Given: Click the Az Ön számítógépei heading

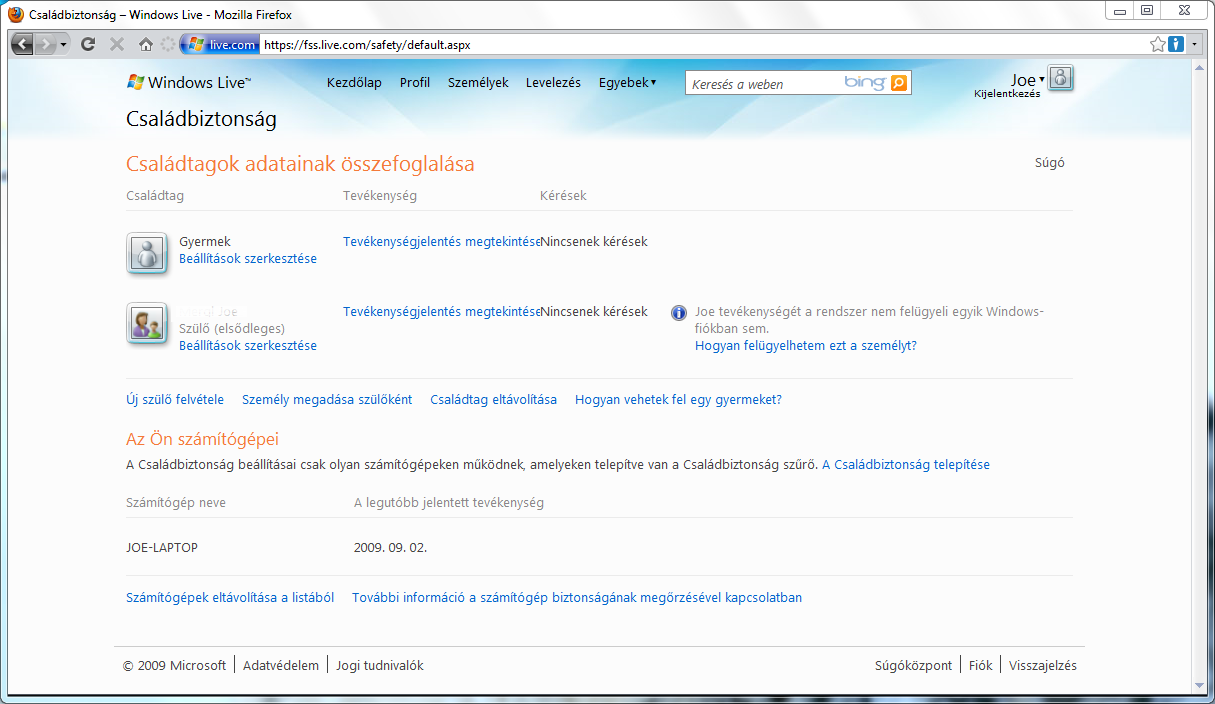Looking at the screenshot, I should [202, 439].
